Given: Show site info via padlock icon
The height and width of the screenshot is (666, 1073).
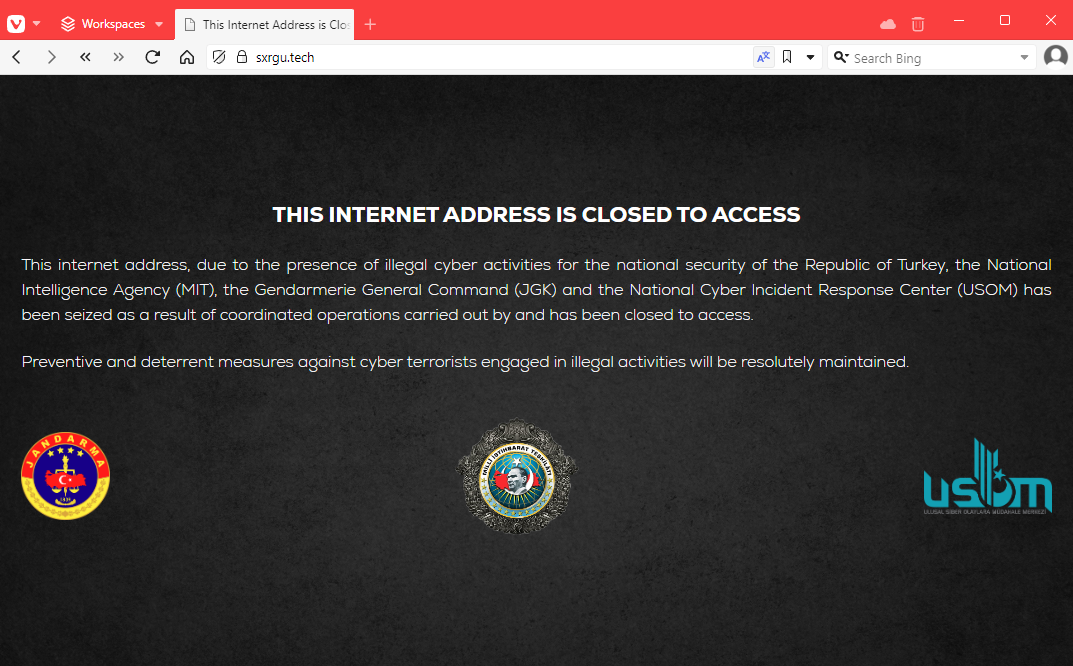Looking at the screenshot, I should [x=242, y=57].
